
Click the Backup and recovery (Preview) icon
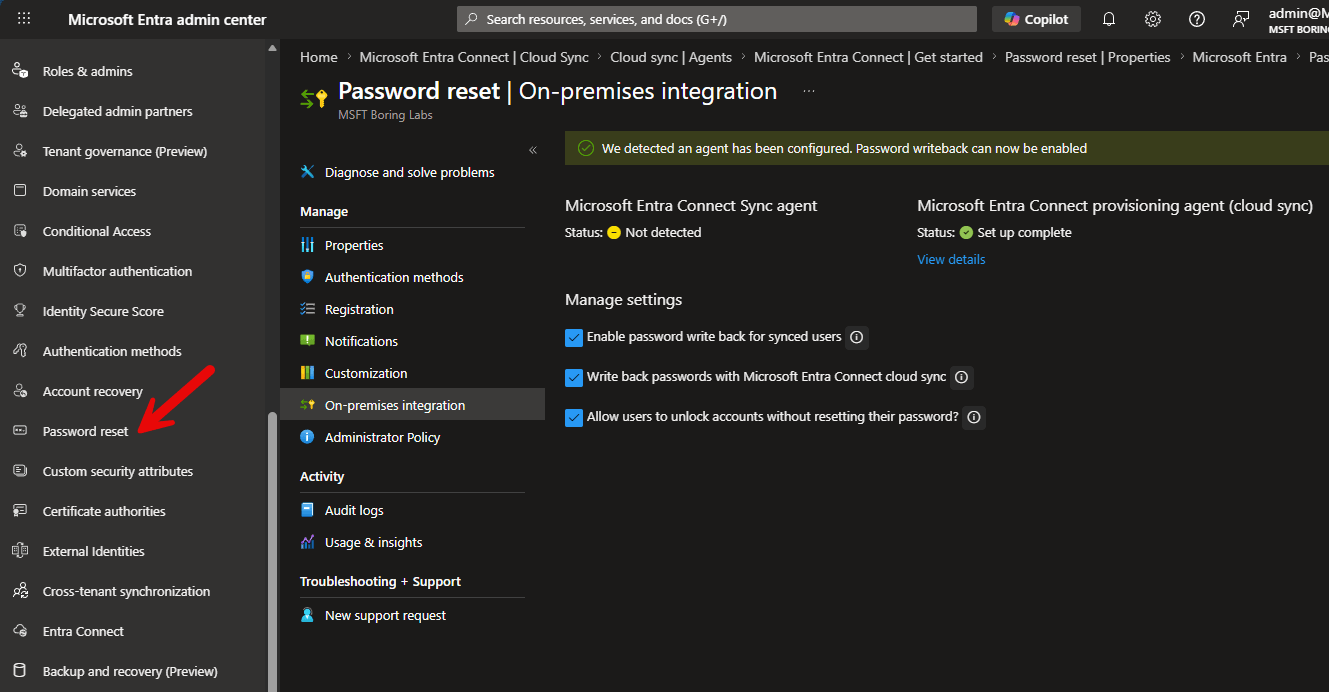19,671
